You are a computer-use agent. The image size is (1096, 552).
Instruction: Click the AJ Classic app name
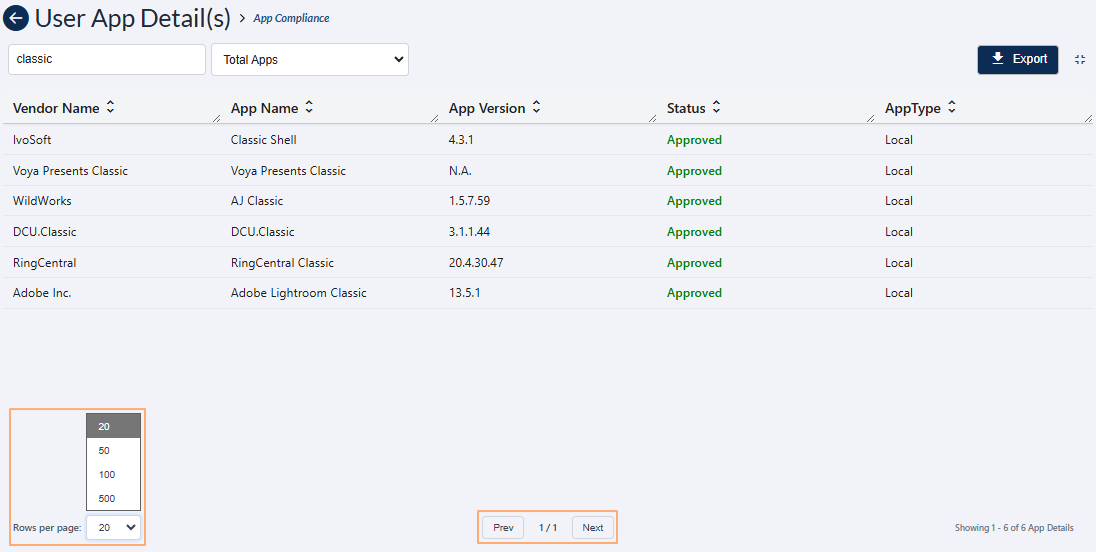coord(257,201)
